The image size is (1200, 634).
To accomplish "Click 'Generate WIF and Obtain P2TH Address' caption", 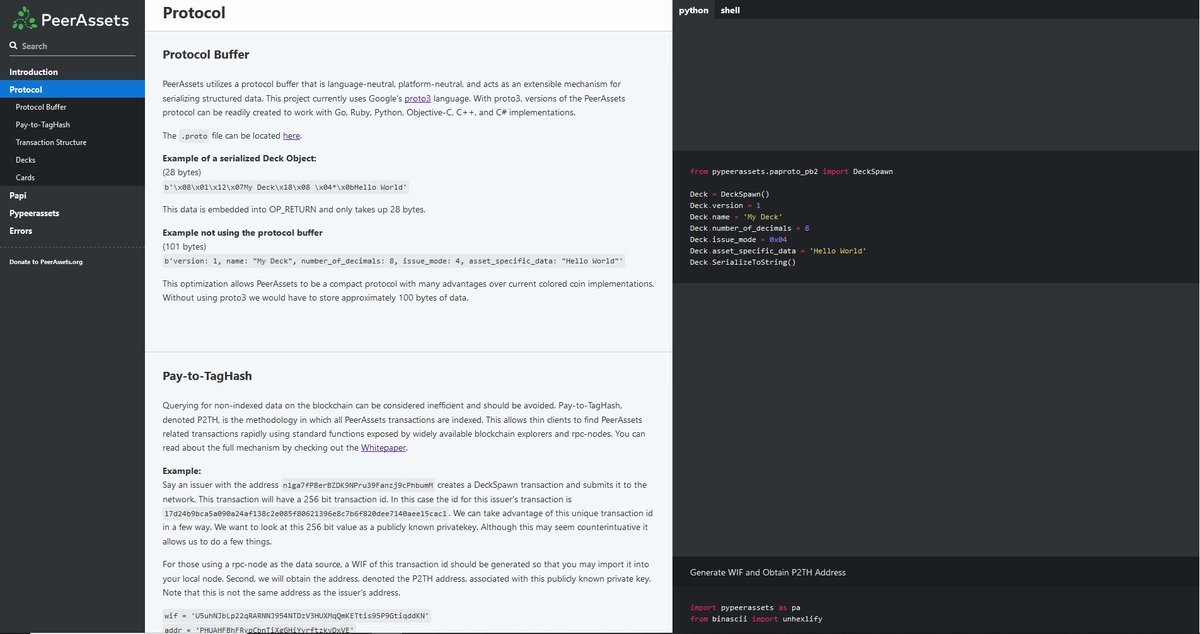I will point(768,573).
